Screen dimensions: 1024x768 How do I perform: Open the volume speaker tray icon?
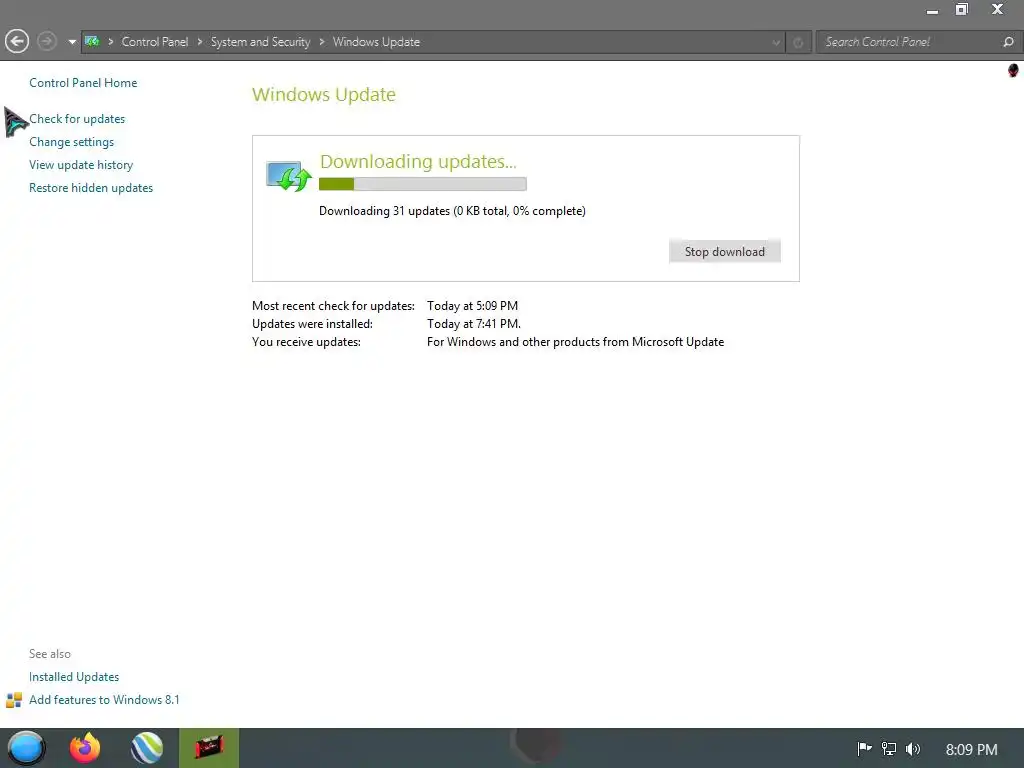pos(913,748)
